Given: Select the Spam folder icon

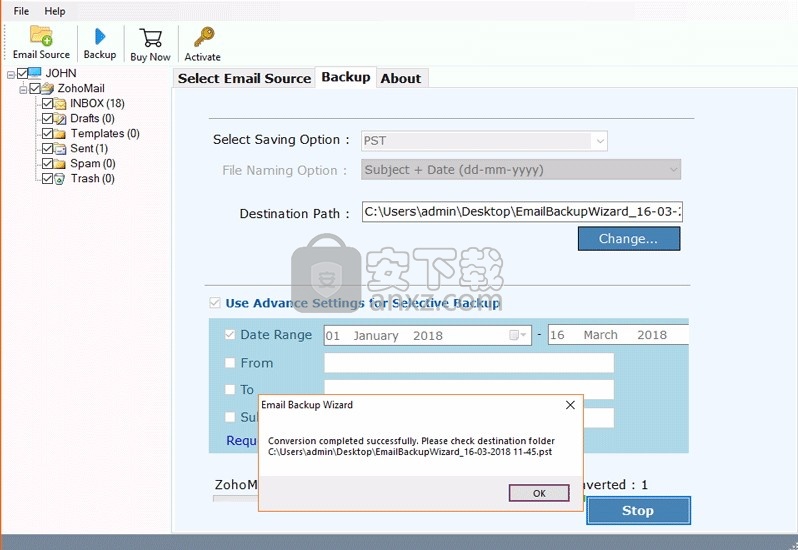Looking at the screenshot, I should point(60,164).
